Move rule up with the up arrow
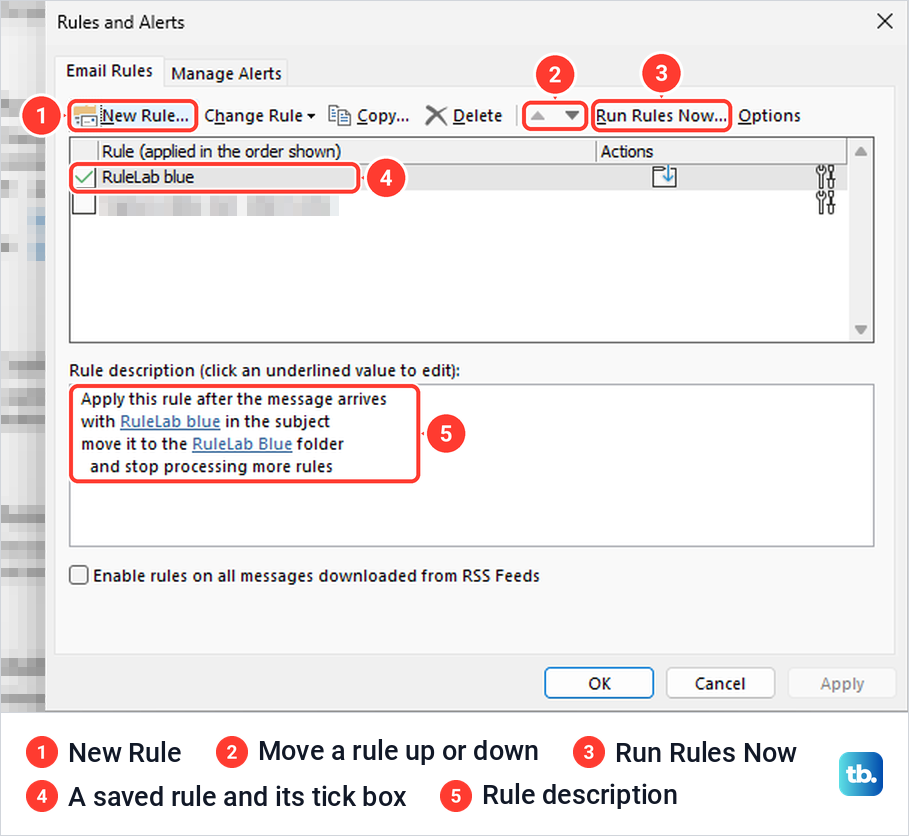The height and width of the screenshot is (836, 909). tap(538, 115)
